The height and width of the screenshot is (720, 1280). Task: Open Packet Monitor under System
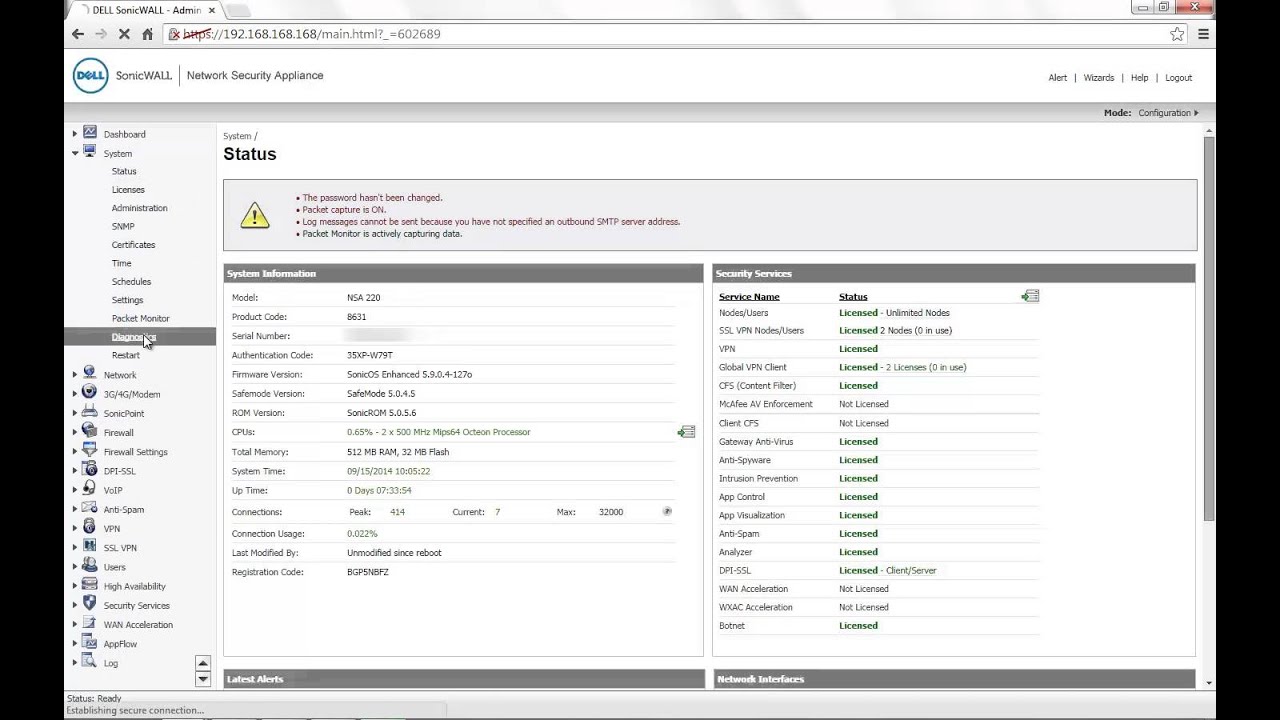(140, 319)
